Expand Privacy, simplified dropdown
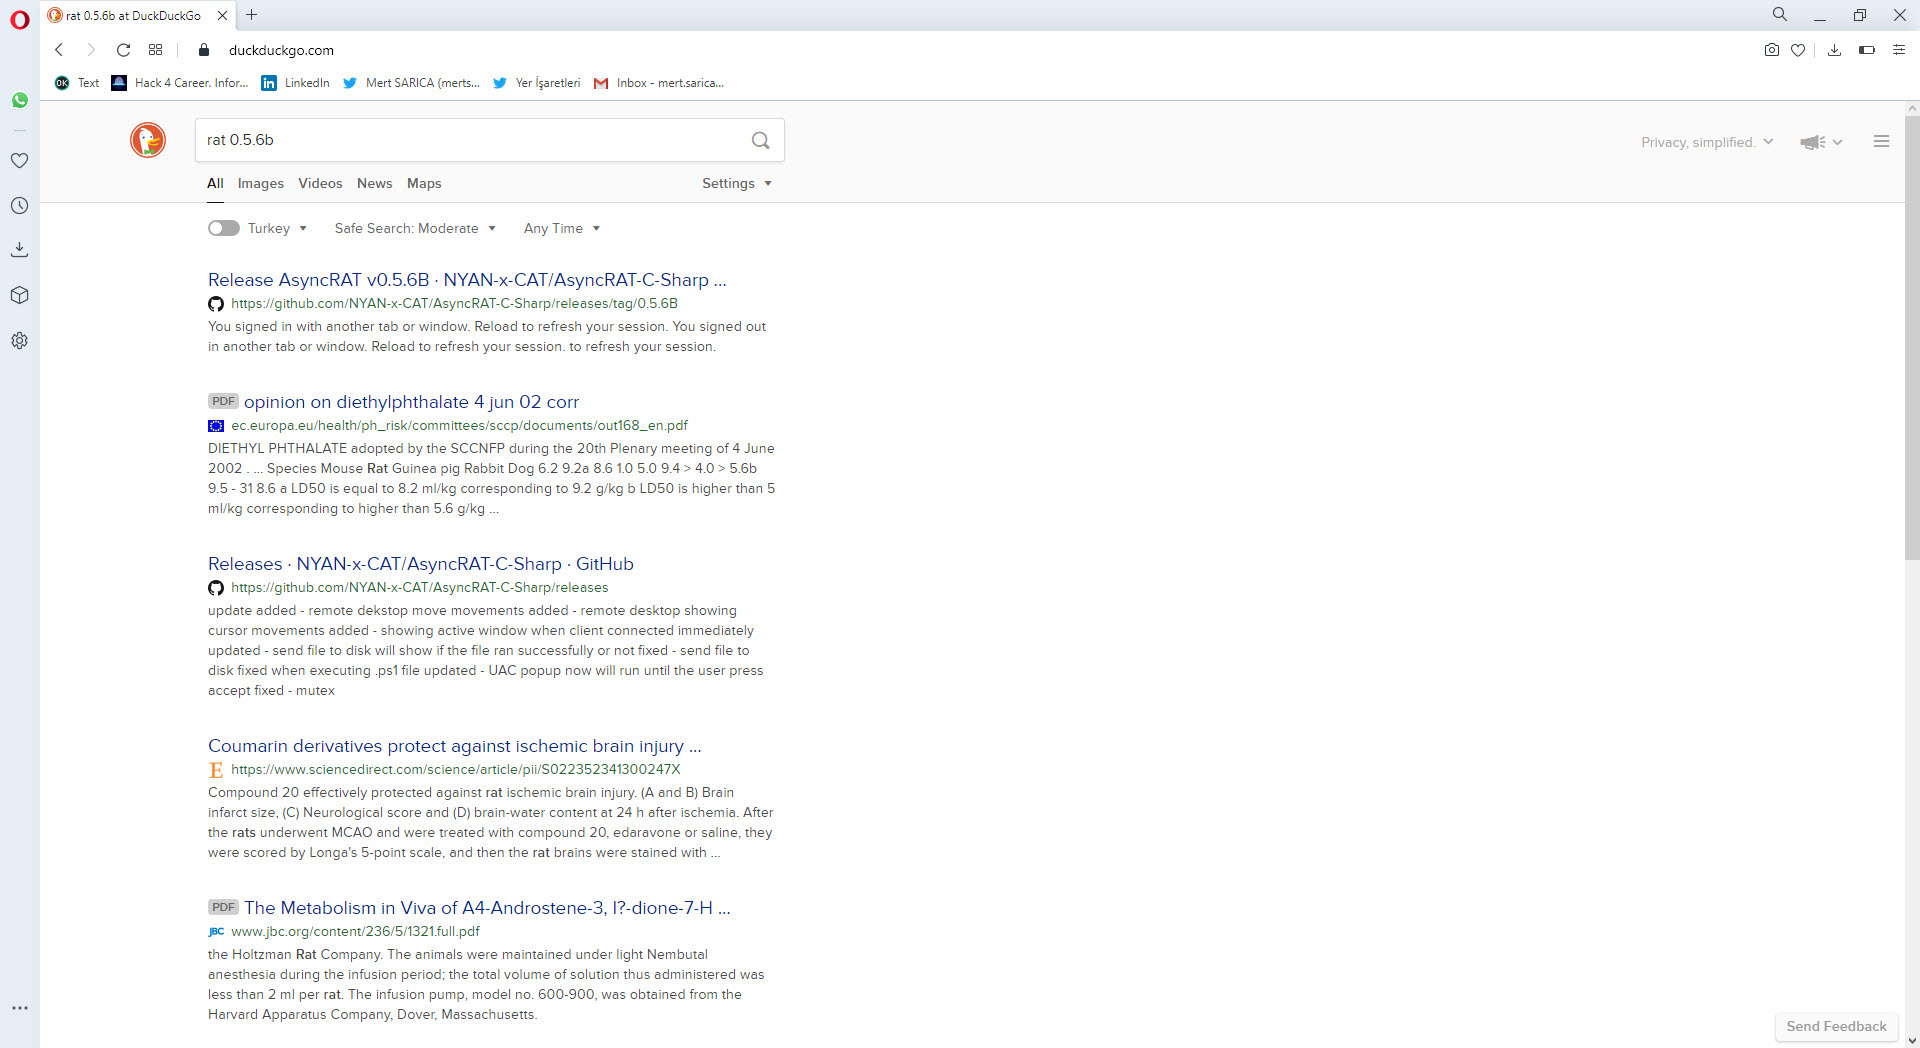Image resolution: width=1920 pixels, height=1048 pixels. tap(1707, 142)
